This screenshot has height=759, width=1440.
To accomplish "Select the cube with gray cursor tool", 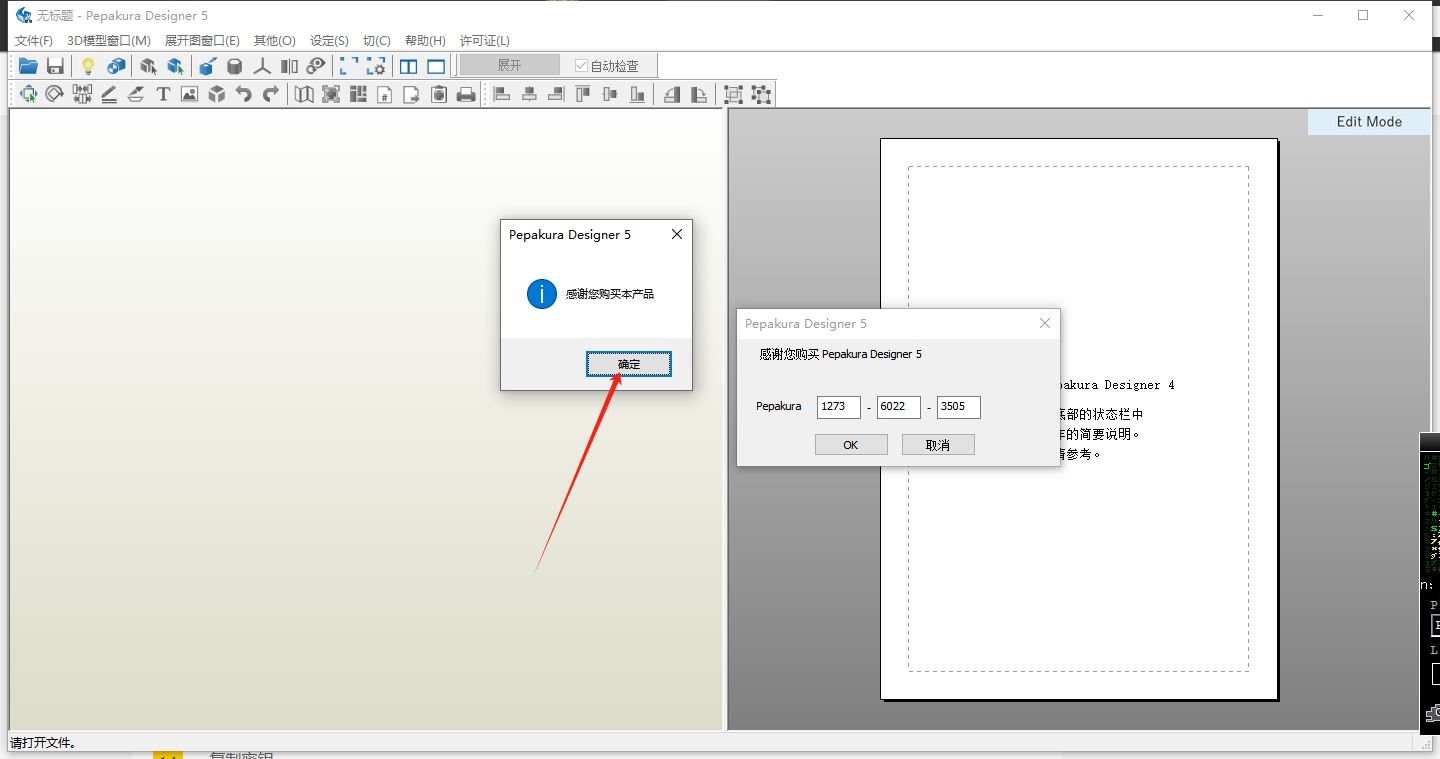I will [148, 66].
